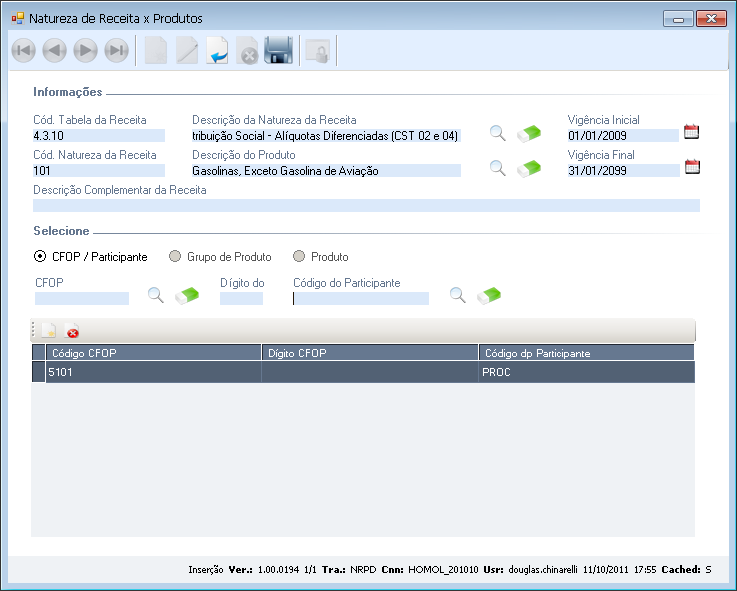This screenshot has width=737, height=591.
Task: Clear the Descrição do Produto field with eraser
Action: click(x=529, y=168)
